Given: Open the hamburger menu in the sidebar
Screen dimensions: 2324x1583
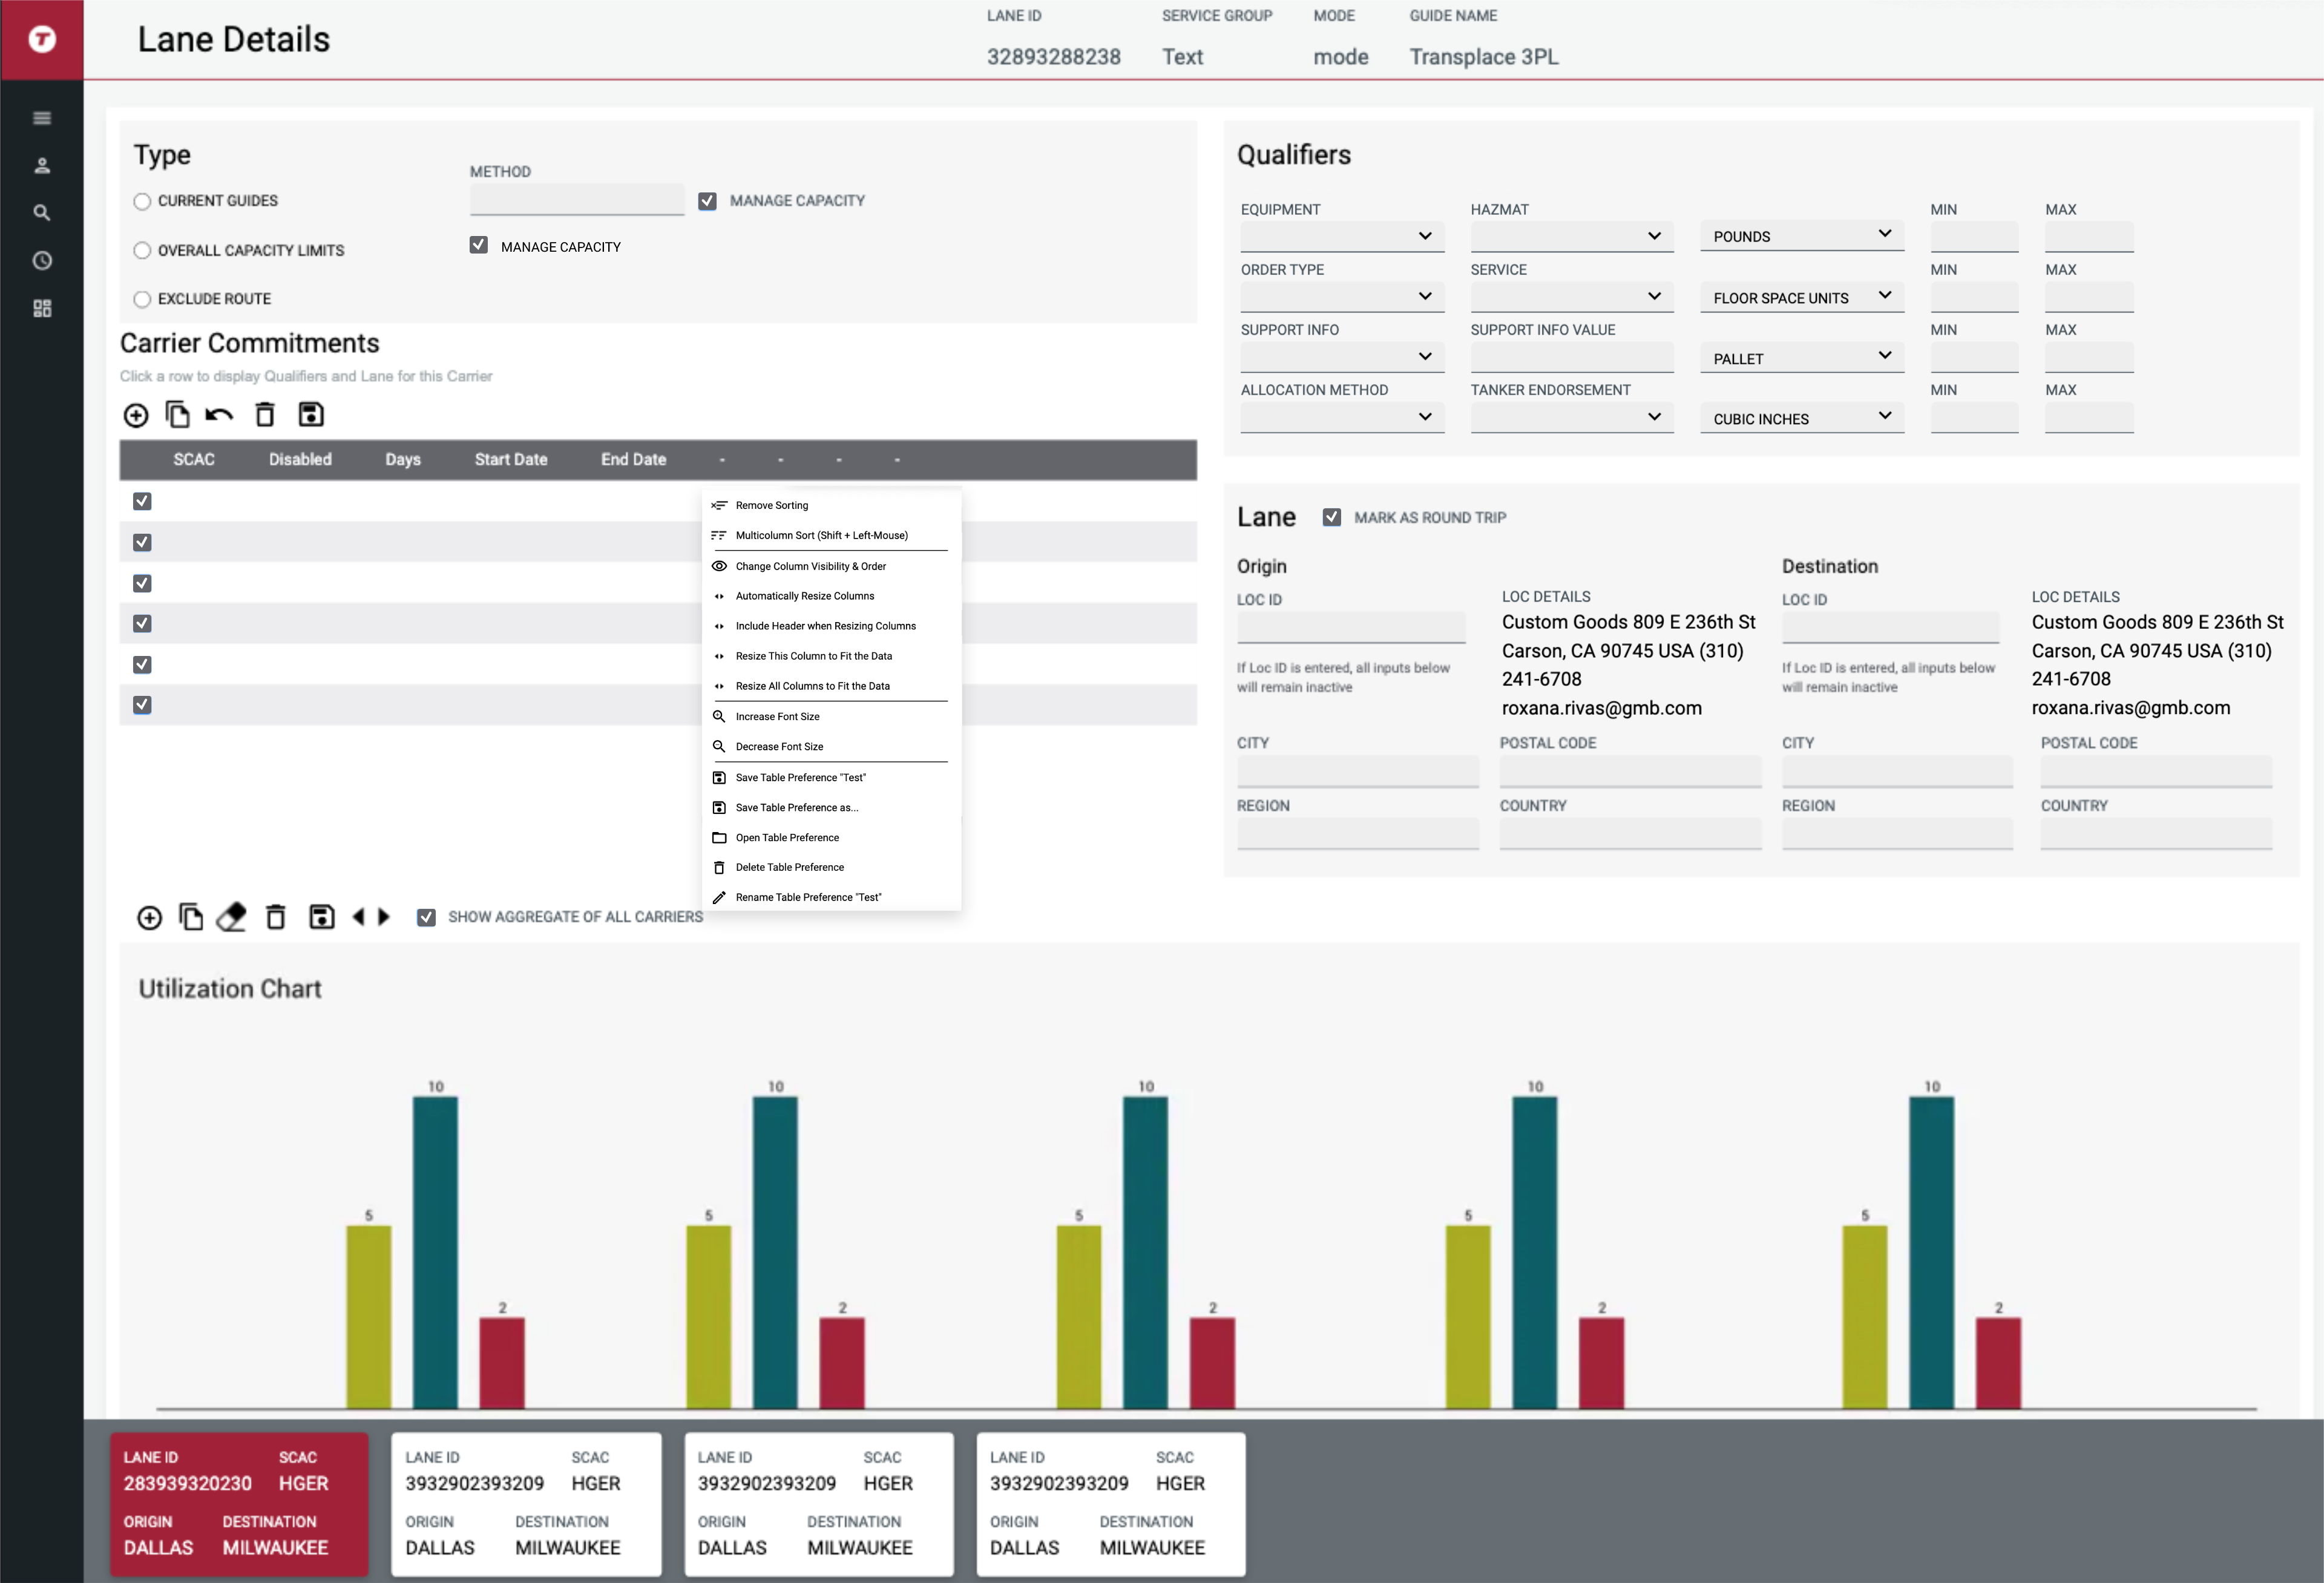Looking at the screenshot, I should (42, 118).
